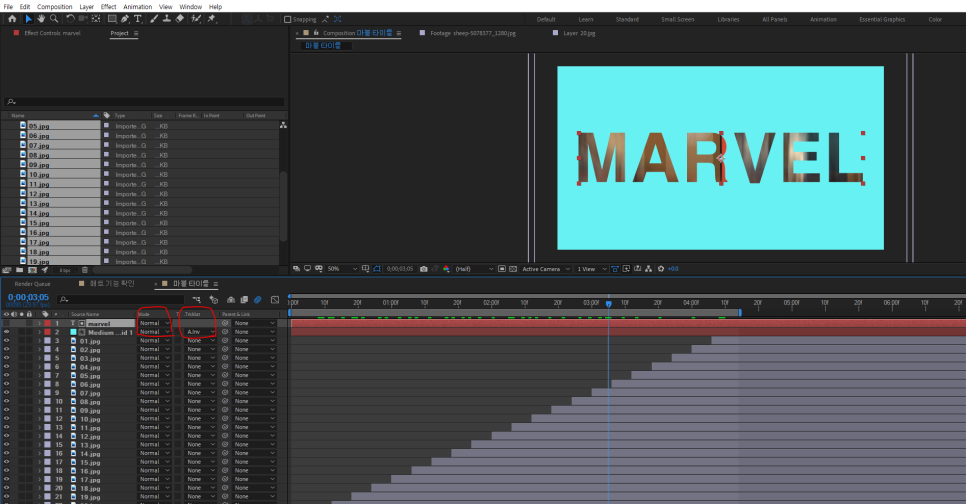Click the pick whip icon for marvel layer
The height and width of the screenshot is (504, 966).
coord(225,323)
